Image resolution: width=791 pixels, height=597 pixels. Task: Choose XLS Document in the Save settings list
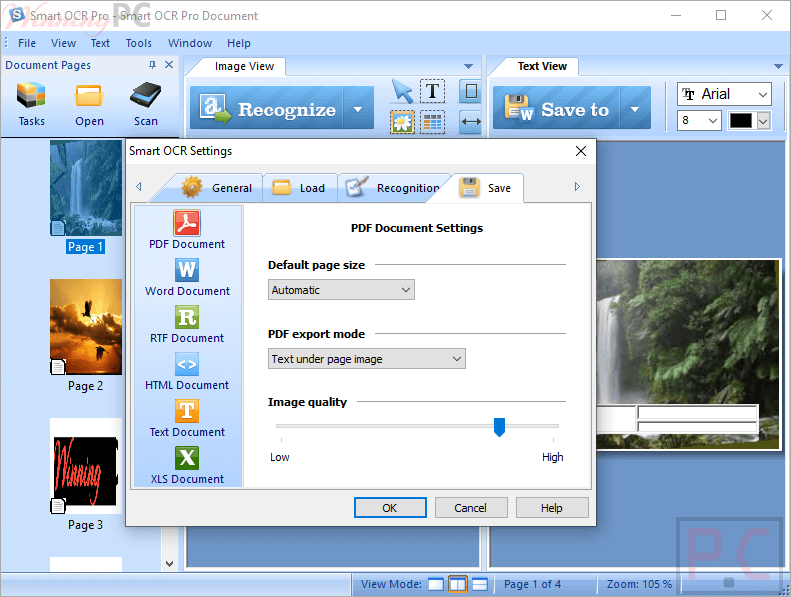click(x=187, y=465)
